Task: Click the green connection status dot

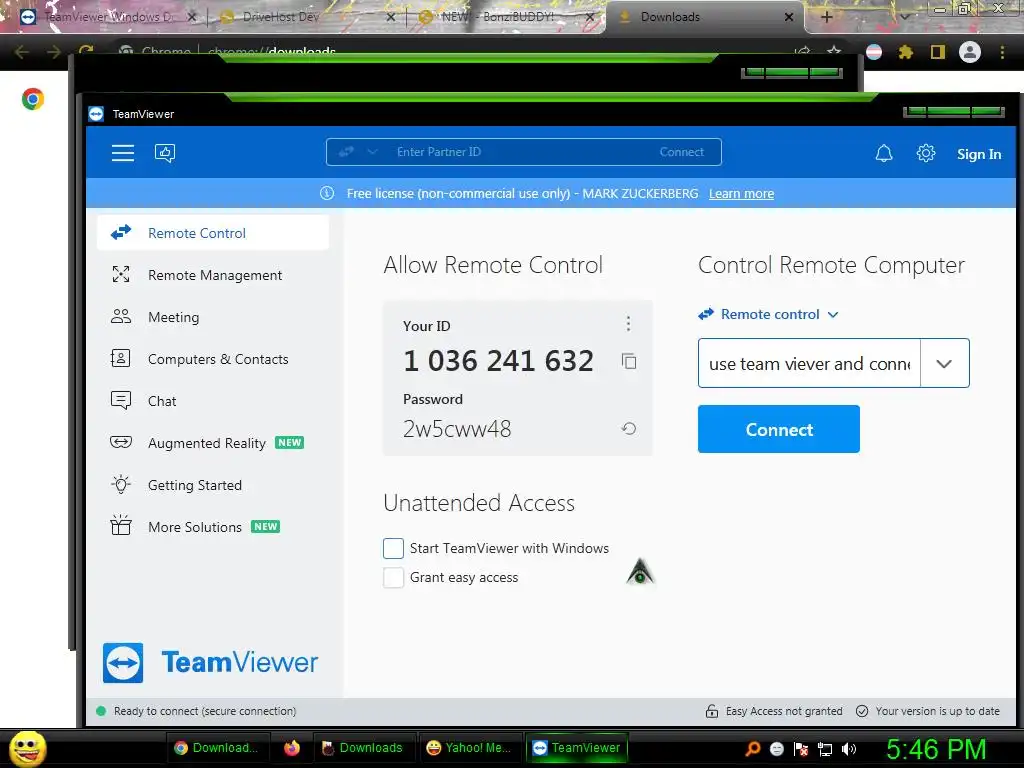Action: (x=101, y=711)
